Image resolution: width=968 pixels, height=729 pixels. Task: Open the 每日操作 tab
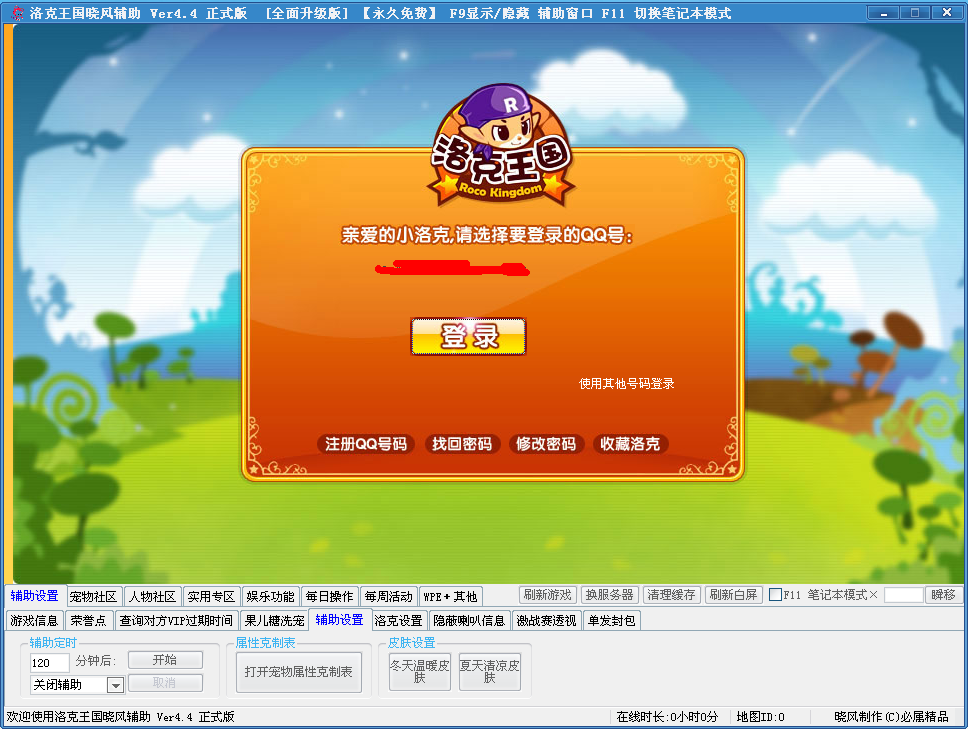click(x=330, y=596)
